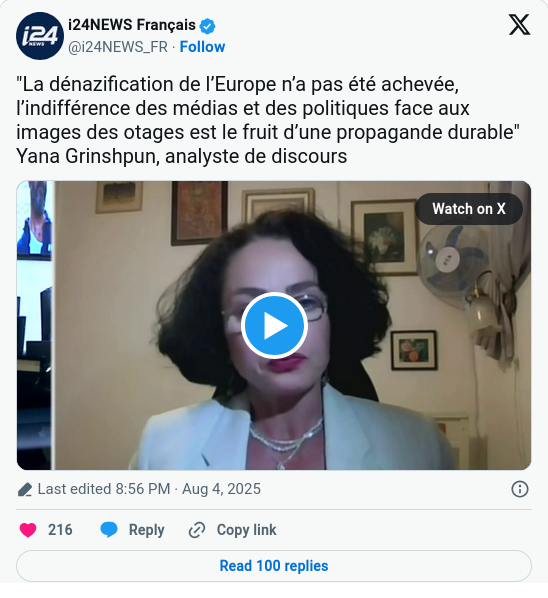Image resolution: width=548 pixels, height=598 pixels.
Task: Click the Copy link text
Action: [x=246, y=530]
